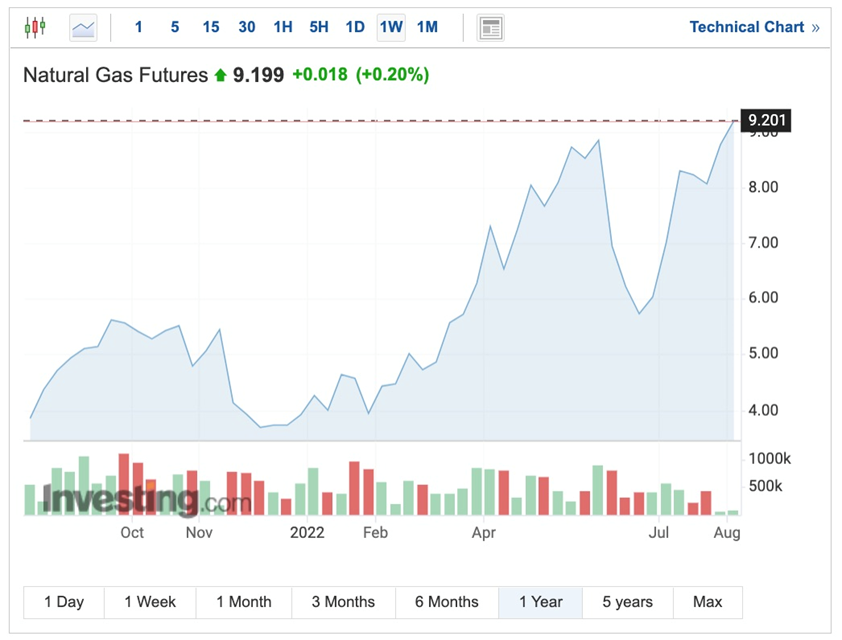
Task: Select the 5 years range tab
Action: coord(627,602)
